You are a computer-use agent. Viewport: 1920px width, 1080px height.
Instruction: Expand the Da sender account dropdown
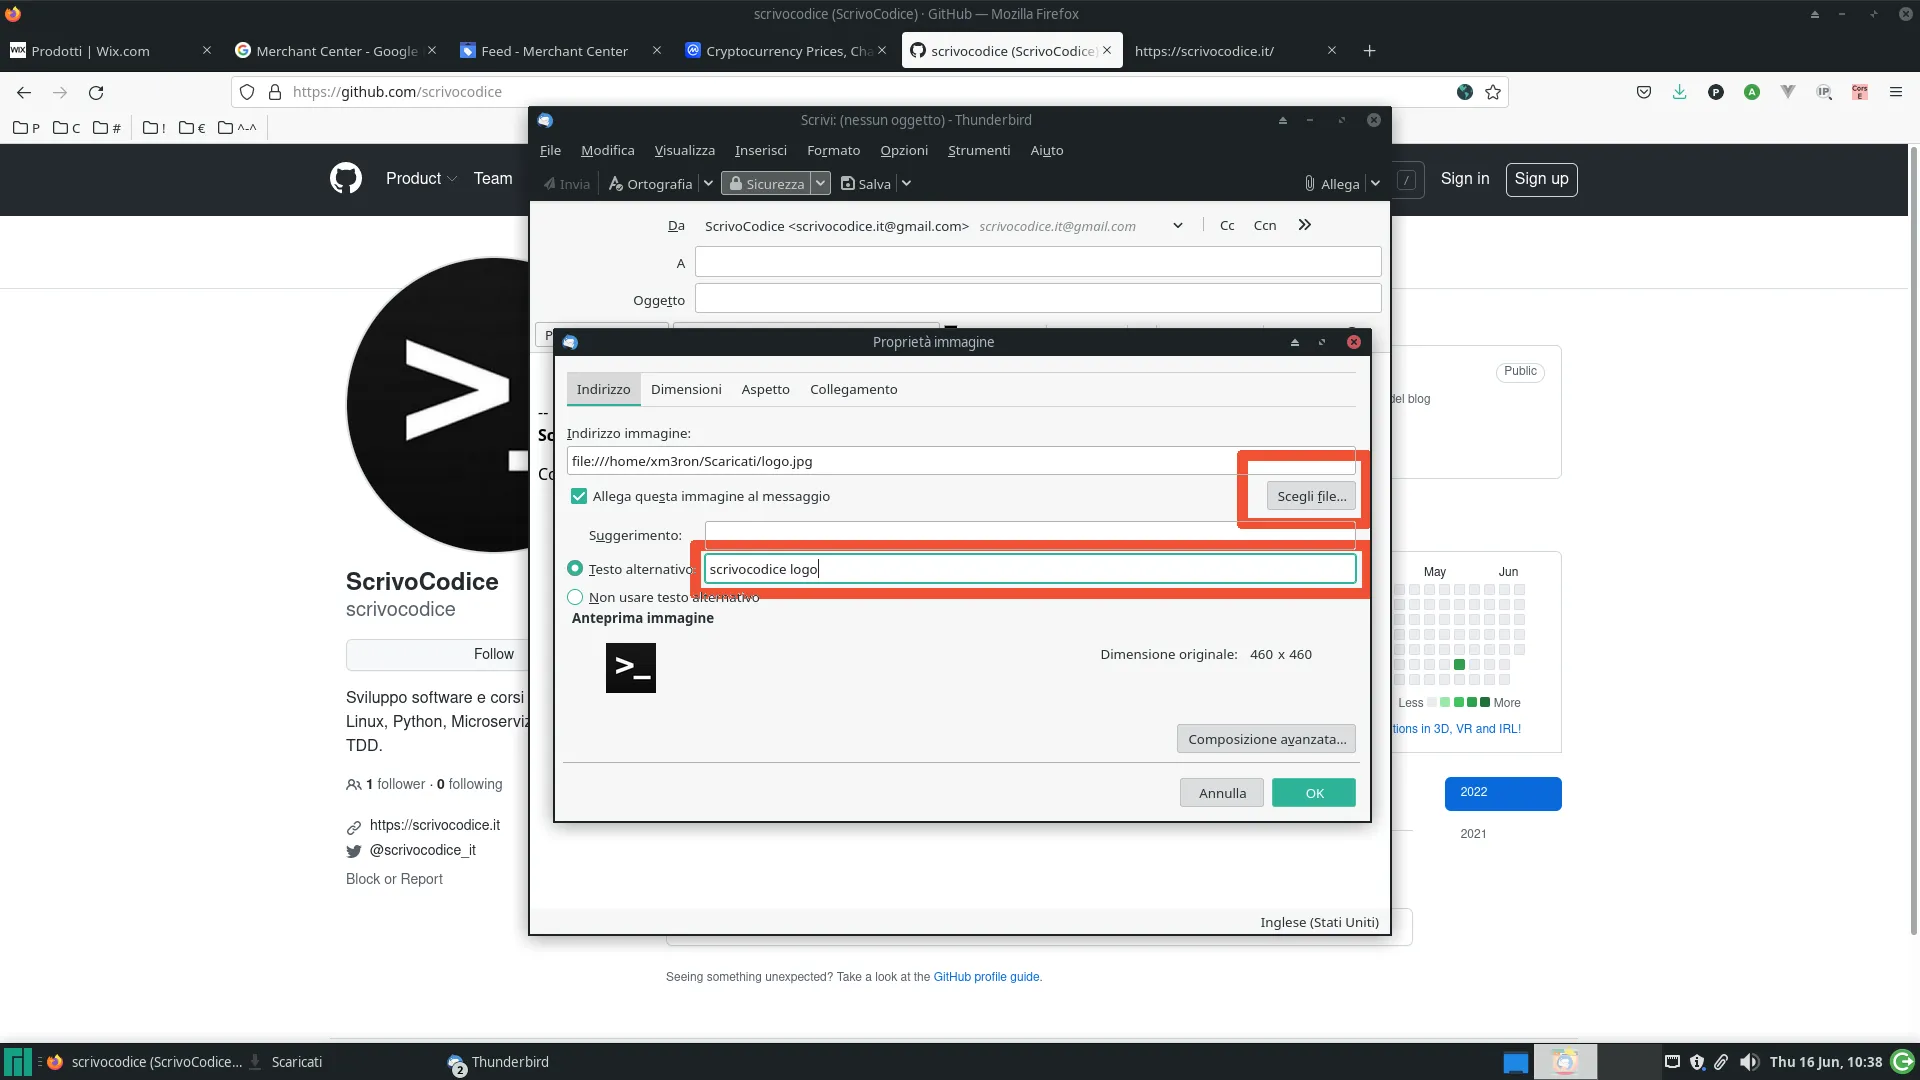click(x=1176, y=225)
